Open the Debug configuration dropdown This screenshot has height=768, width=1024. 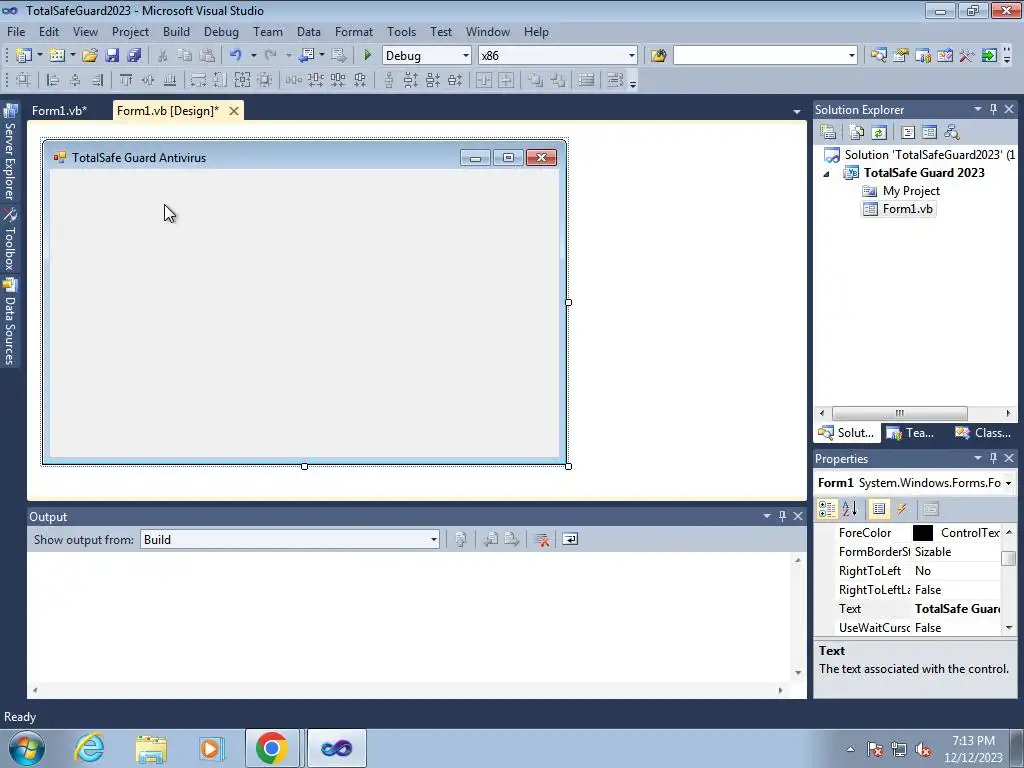(465, 56)
